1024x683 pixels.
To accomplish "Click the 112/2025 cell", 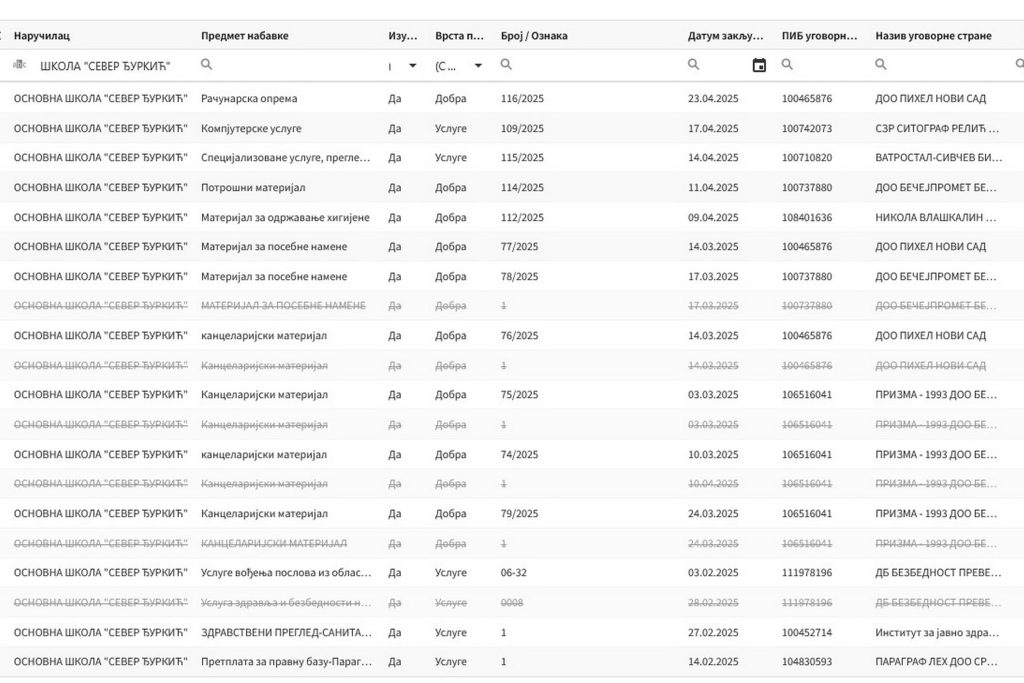I will pyautogui.click(x=522, y=217).
